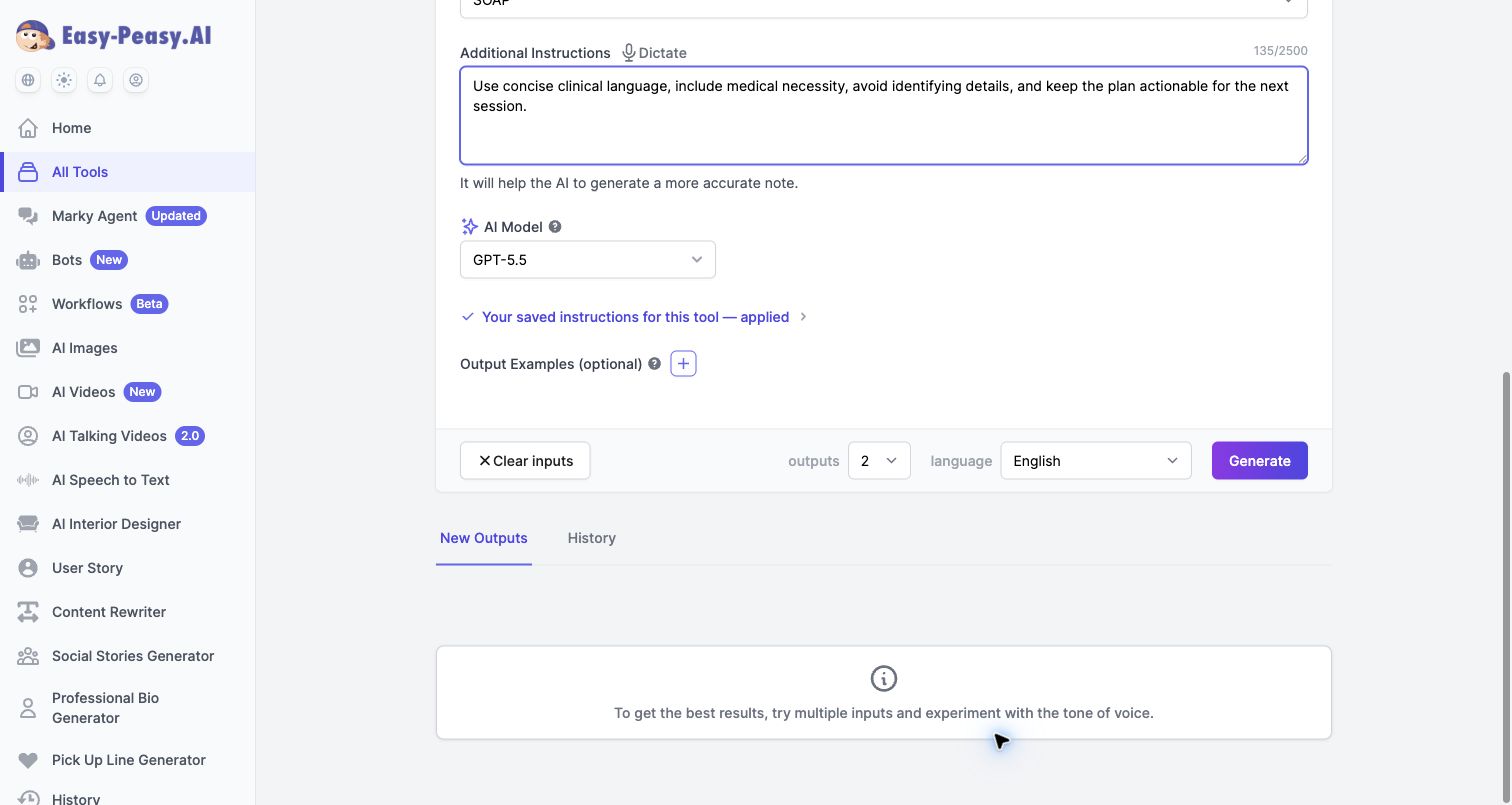Switch to the New Outputs tab
1512x805 pixels.
coord(484,538)
